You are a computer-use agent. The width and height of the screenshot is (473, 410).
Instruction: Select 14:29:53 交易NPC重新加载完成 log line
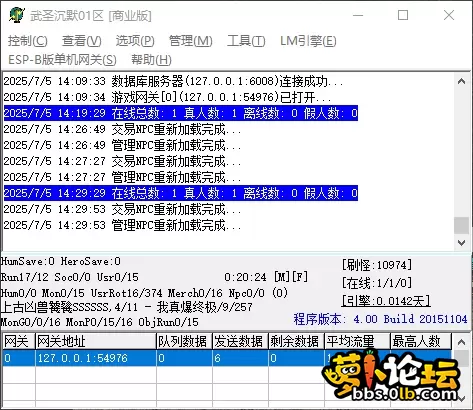(x=122, y=209)
